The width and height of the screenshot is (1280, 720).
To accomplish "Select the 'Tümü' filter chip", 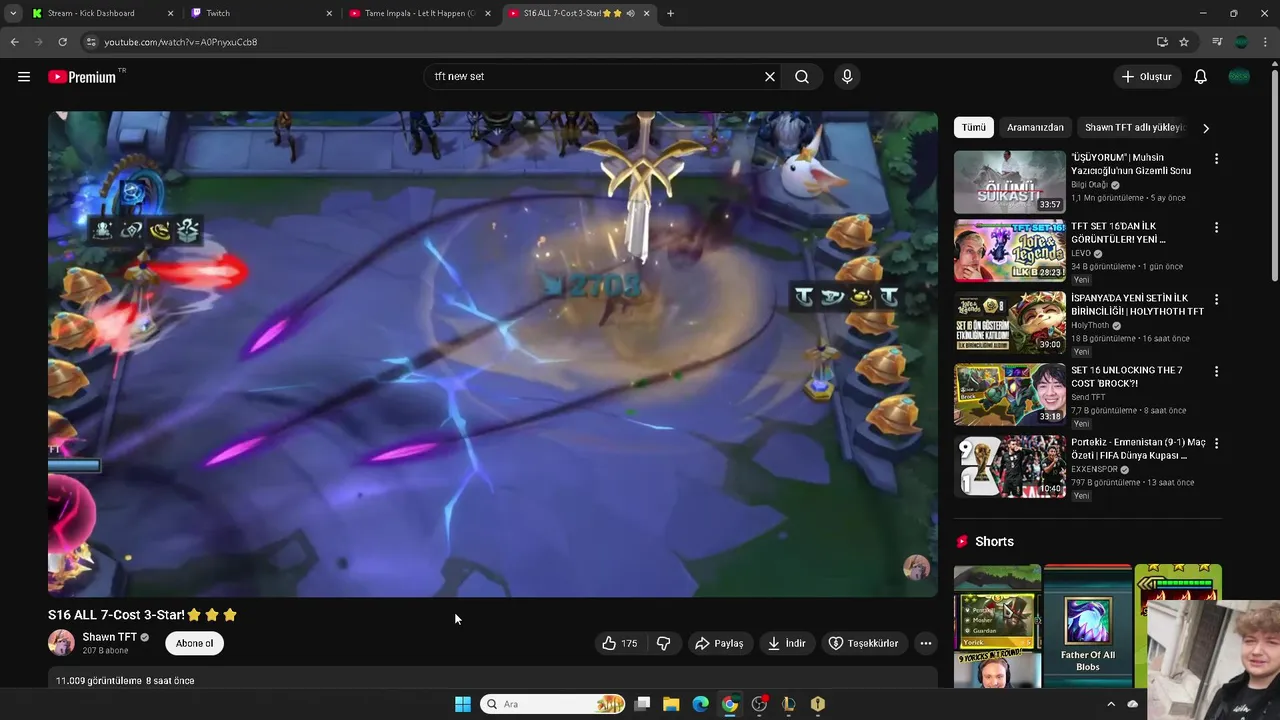I will pyautogui.click(x=973, y=128).
